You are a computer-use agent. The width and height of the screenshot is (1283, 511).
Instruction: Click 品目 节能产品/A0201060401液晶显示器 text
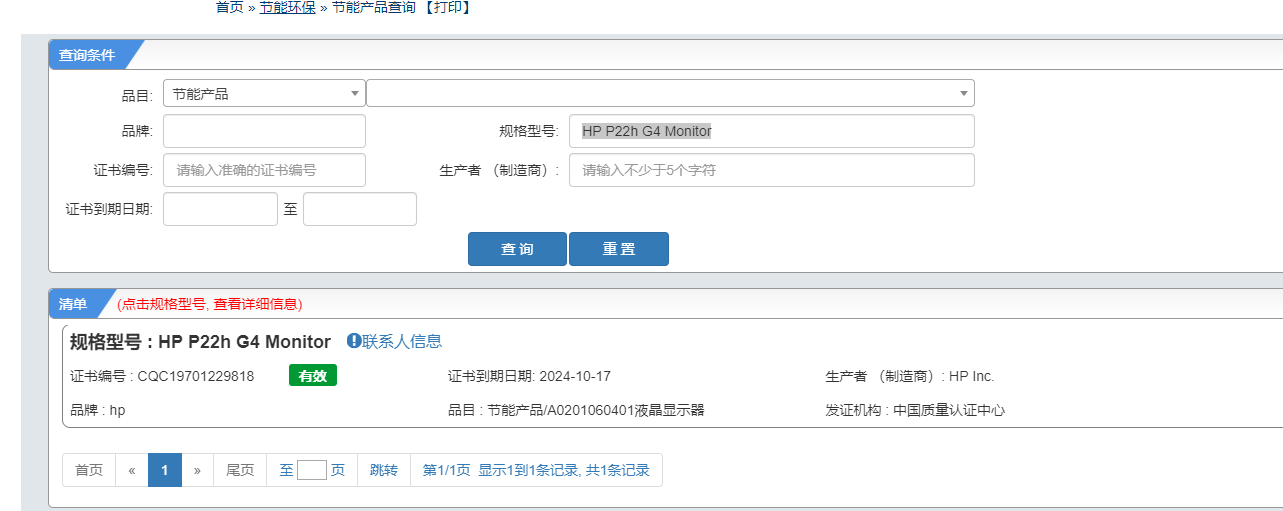576,410
